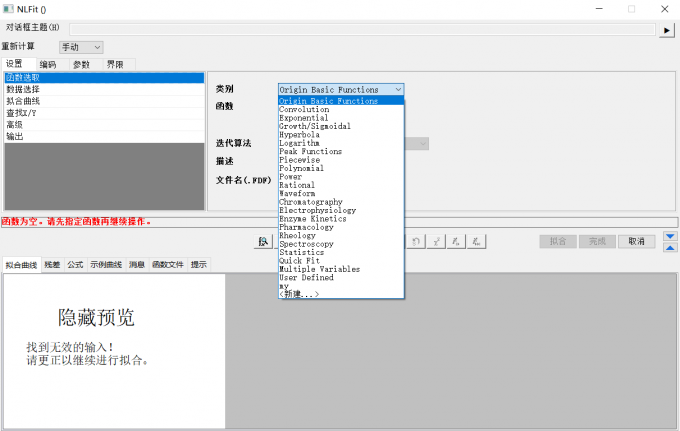Choose <新建...> to create category
680x431 pixels.
[x=341, y=294]
